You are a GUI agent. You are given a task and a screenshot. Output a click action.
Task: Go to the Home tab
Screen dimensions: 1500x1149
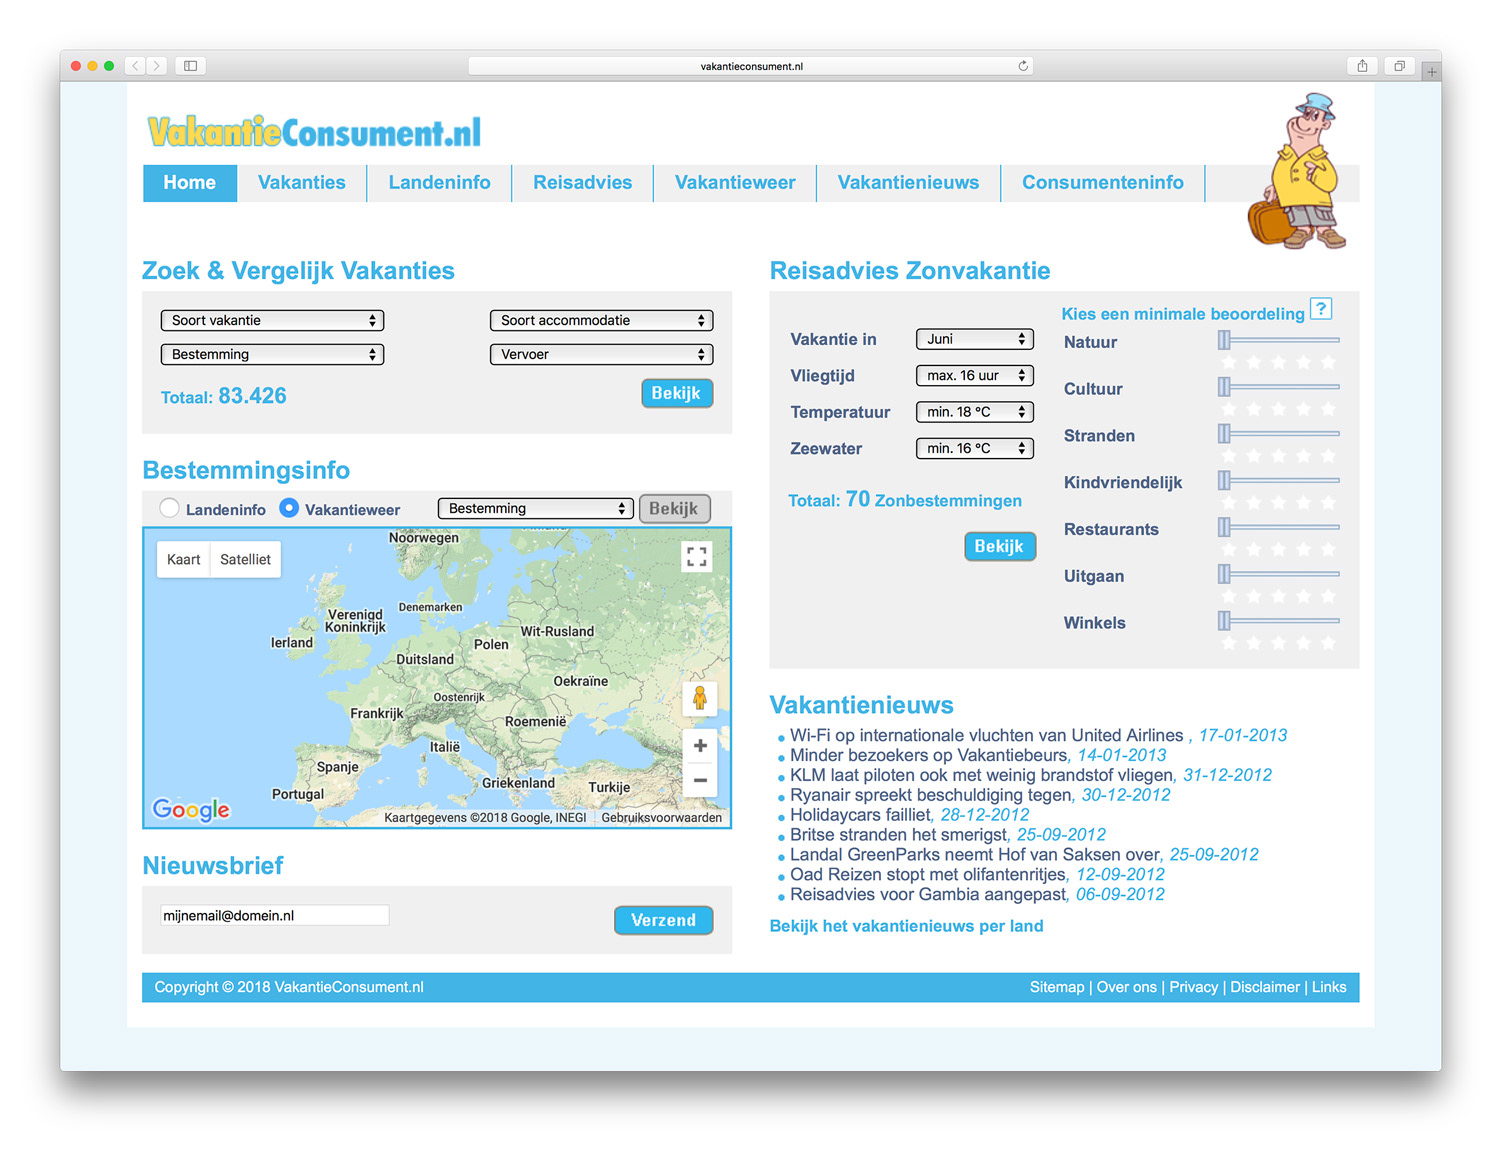(x=190, y=183)
